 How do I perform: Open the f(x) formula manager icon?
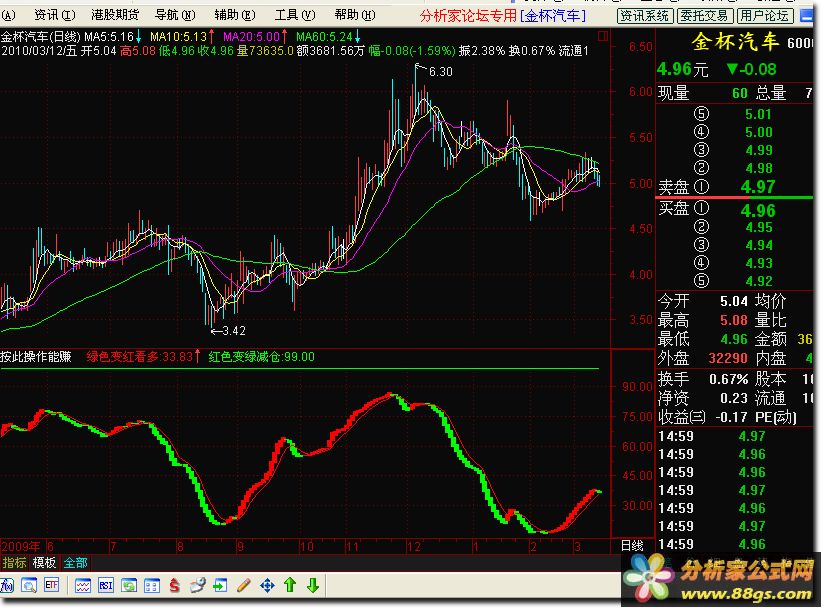tap(7, 586)
